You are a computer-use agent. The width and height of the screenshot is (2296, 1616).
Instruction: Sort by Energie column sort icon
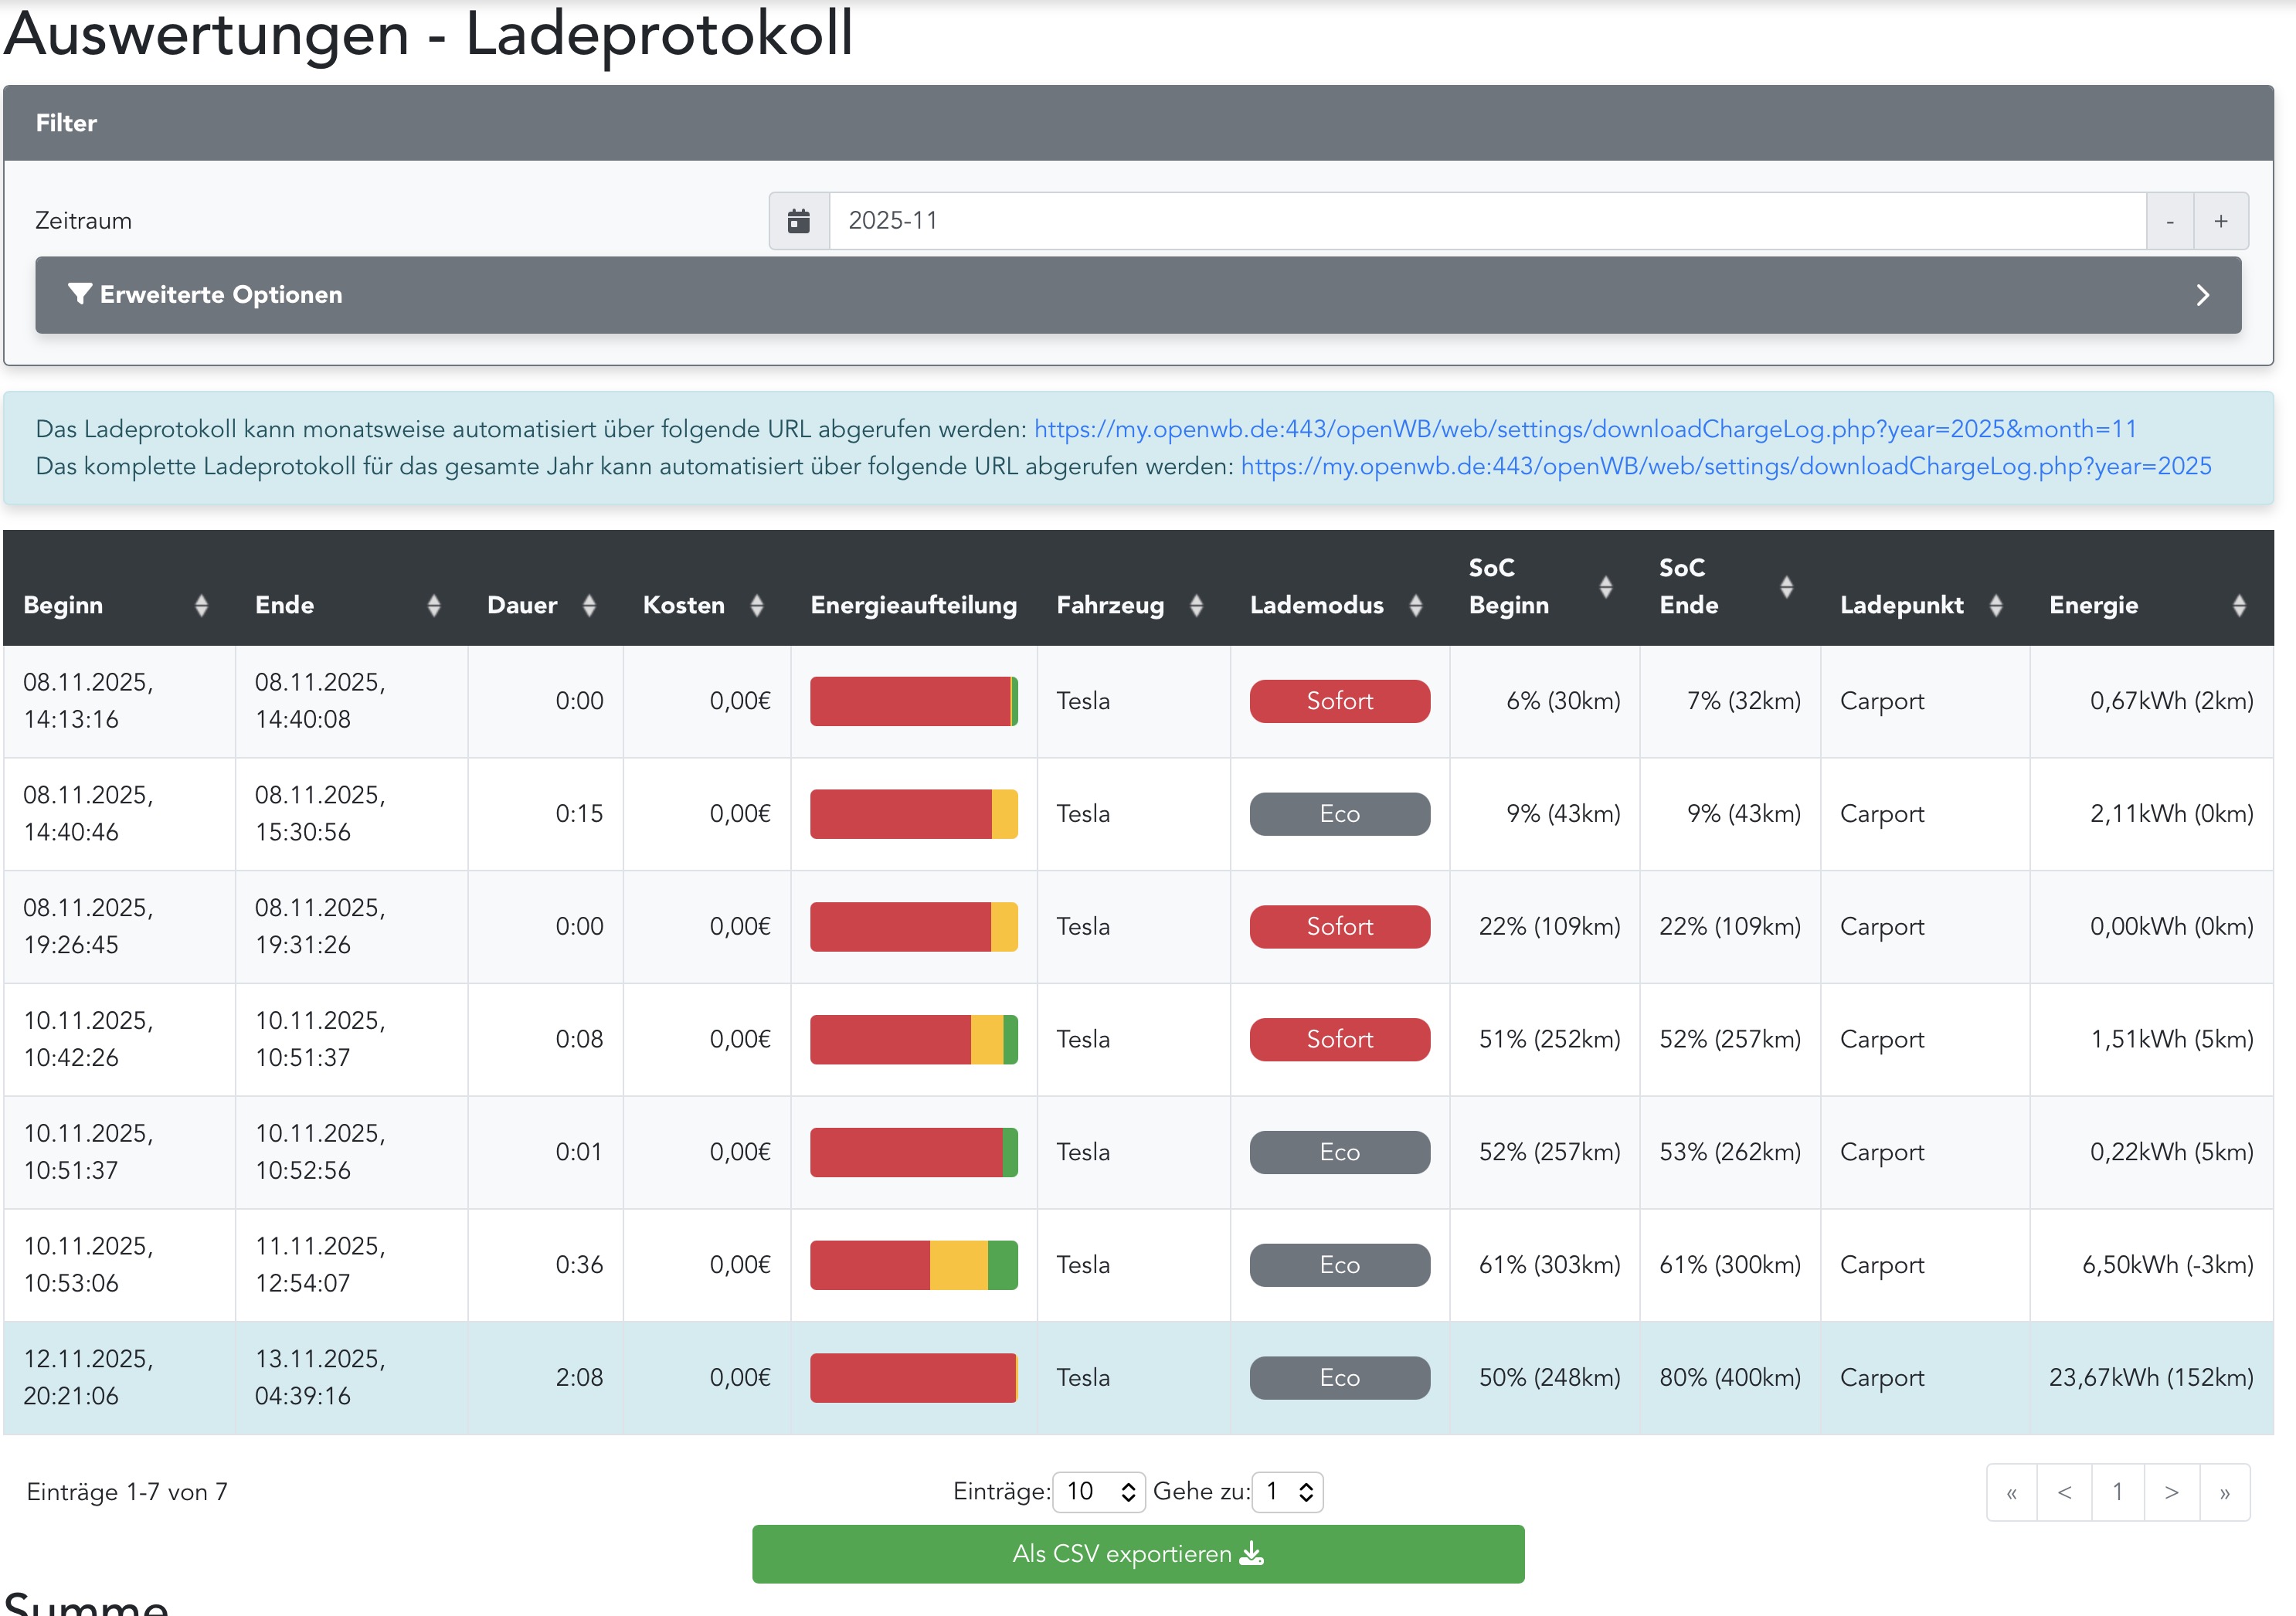[2239, 605]
